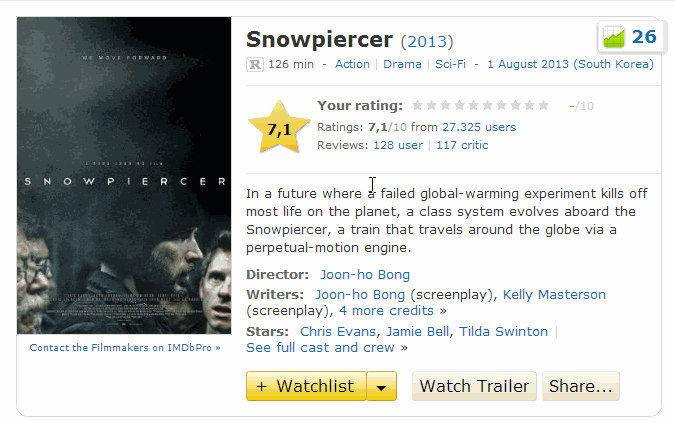Screen dimensions: 675x422
Task: Open the Share menu button
Action: pos(580,386)
